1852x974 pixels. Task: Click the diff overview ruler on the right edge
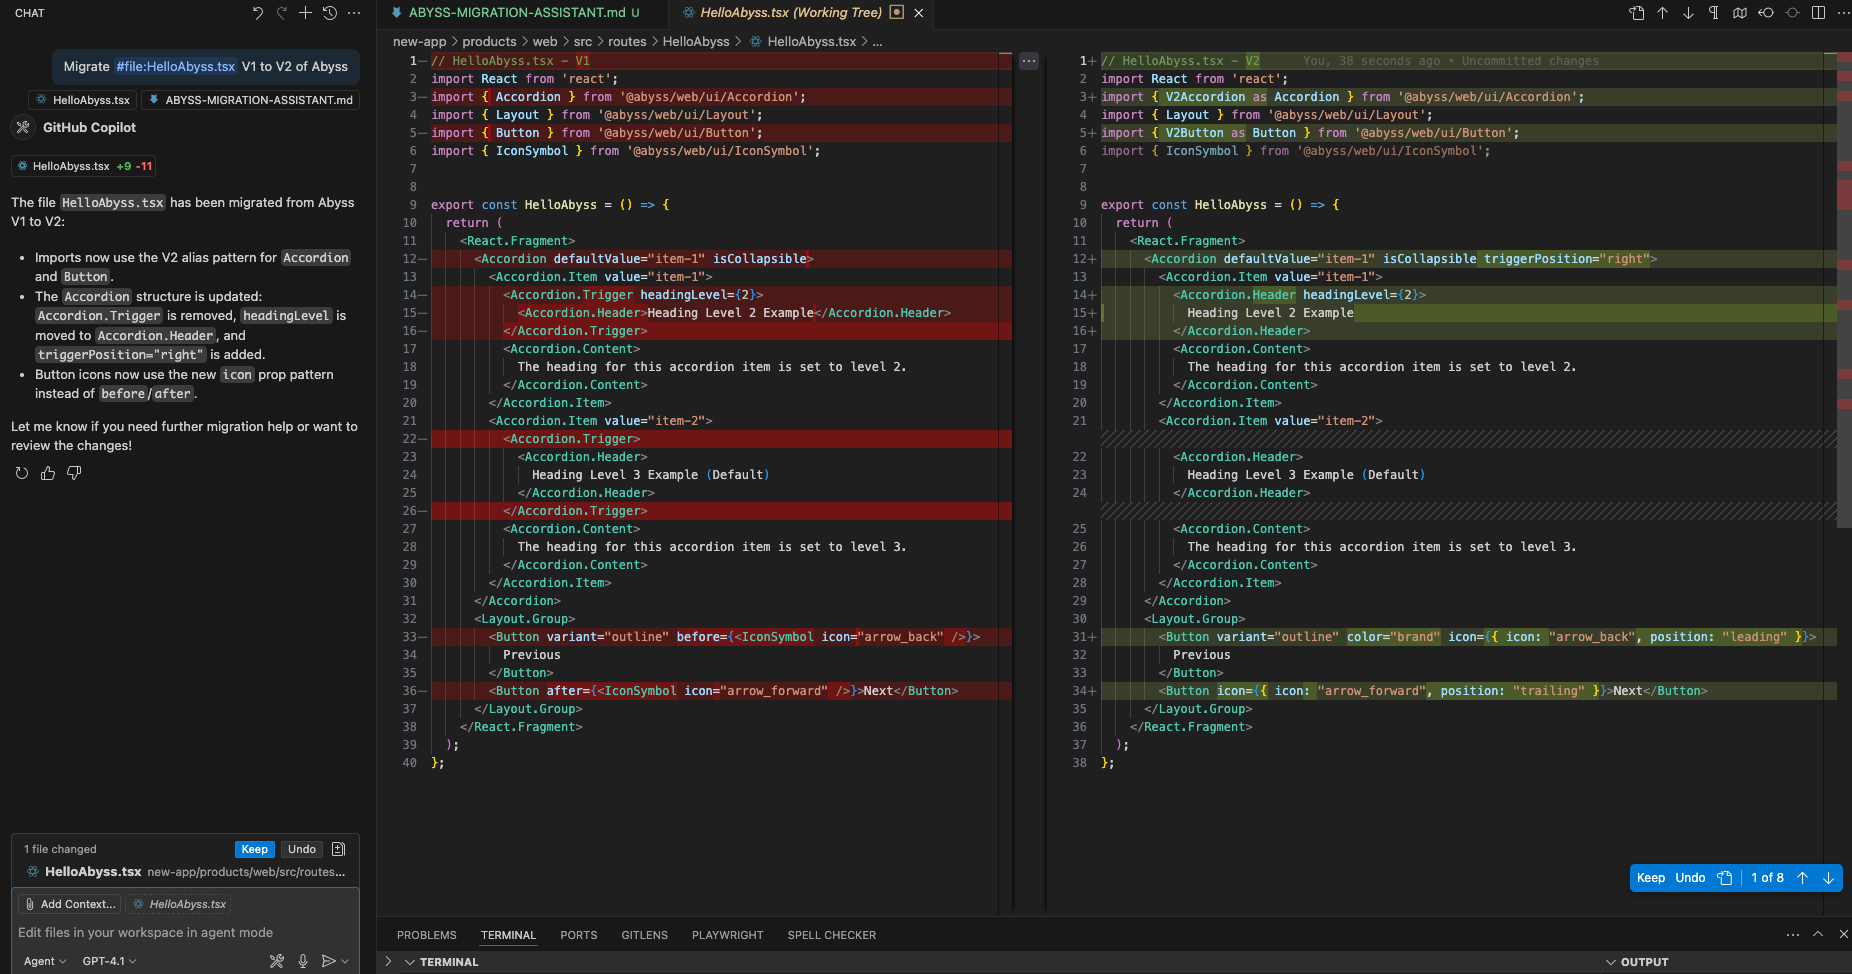click(1844, 300)
